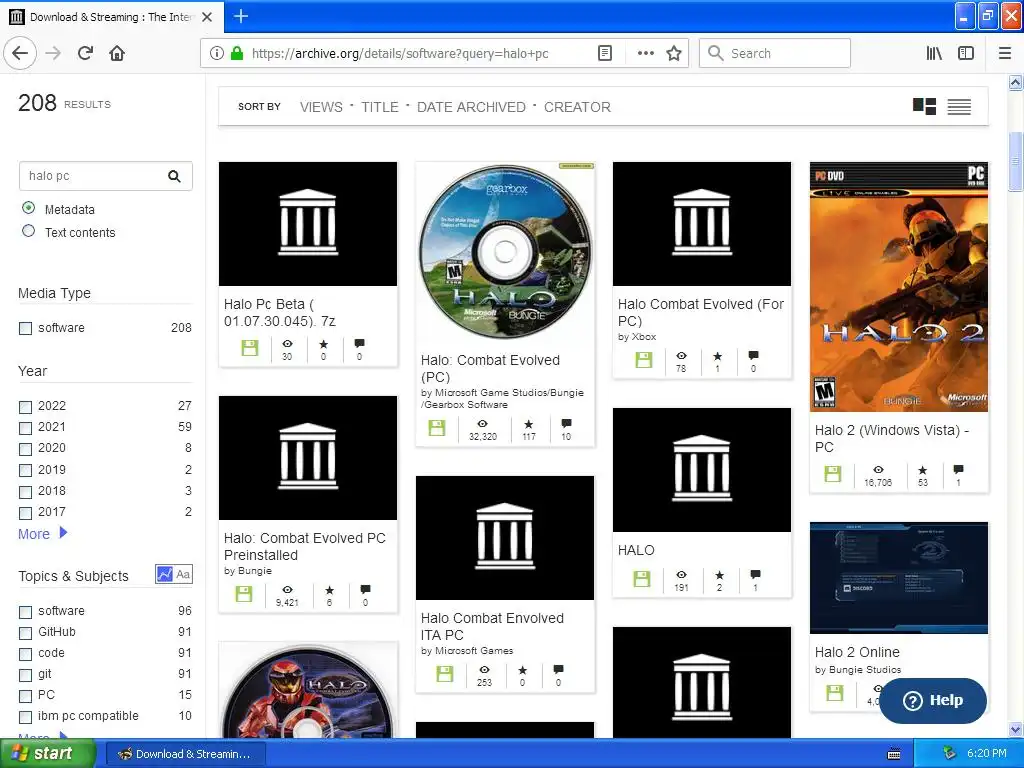Click reviews speech bubble under HALO item

[755, 575]
